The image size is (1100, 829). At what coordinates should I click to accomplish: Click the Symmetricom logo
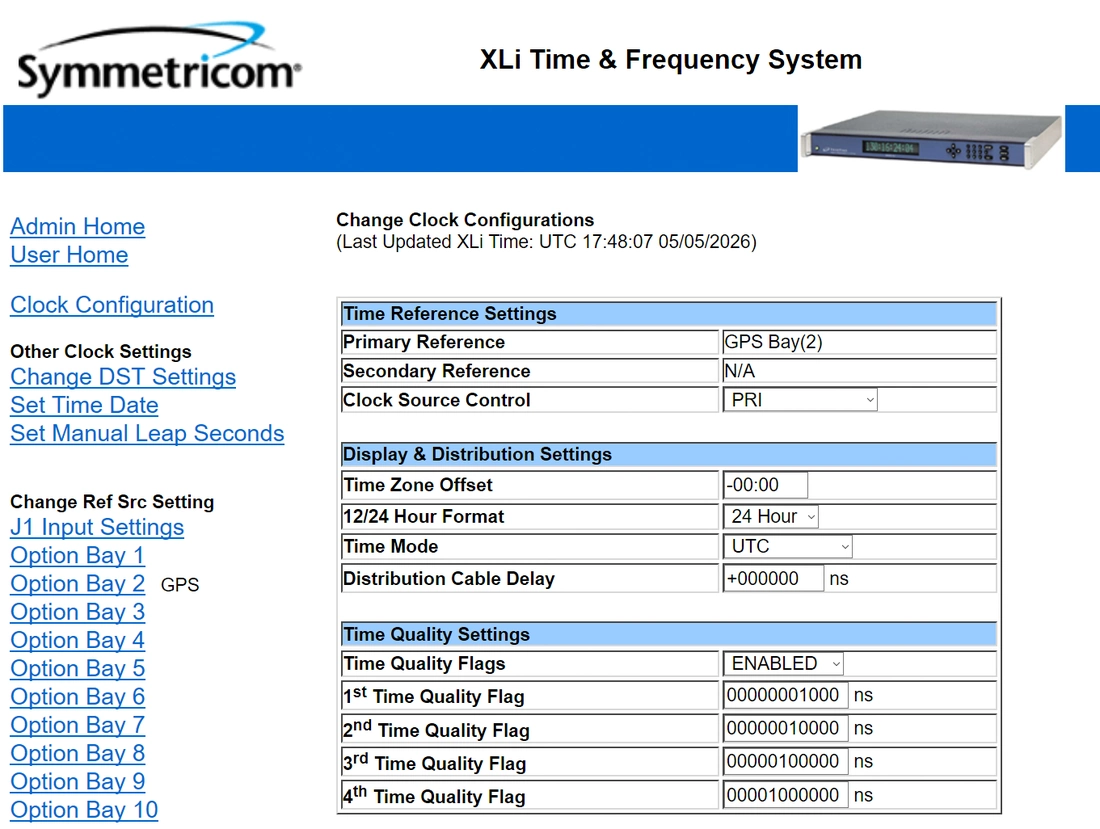[159, 60]
